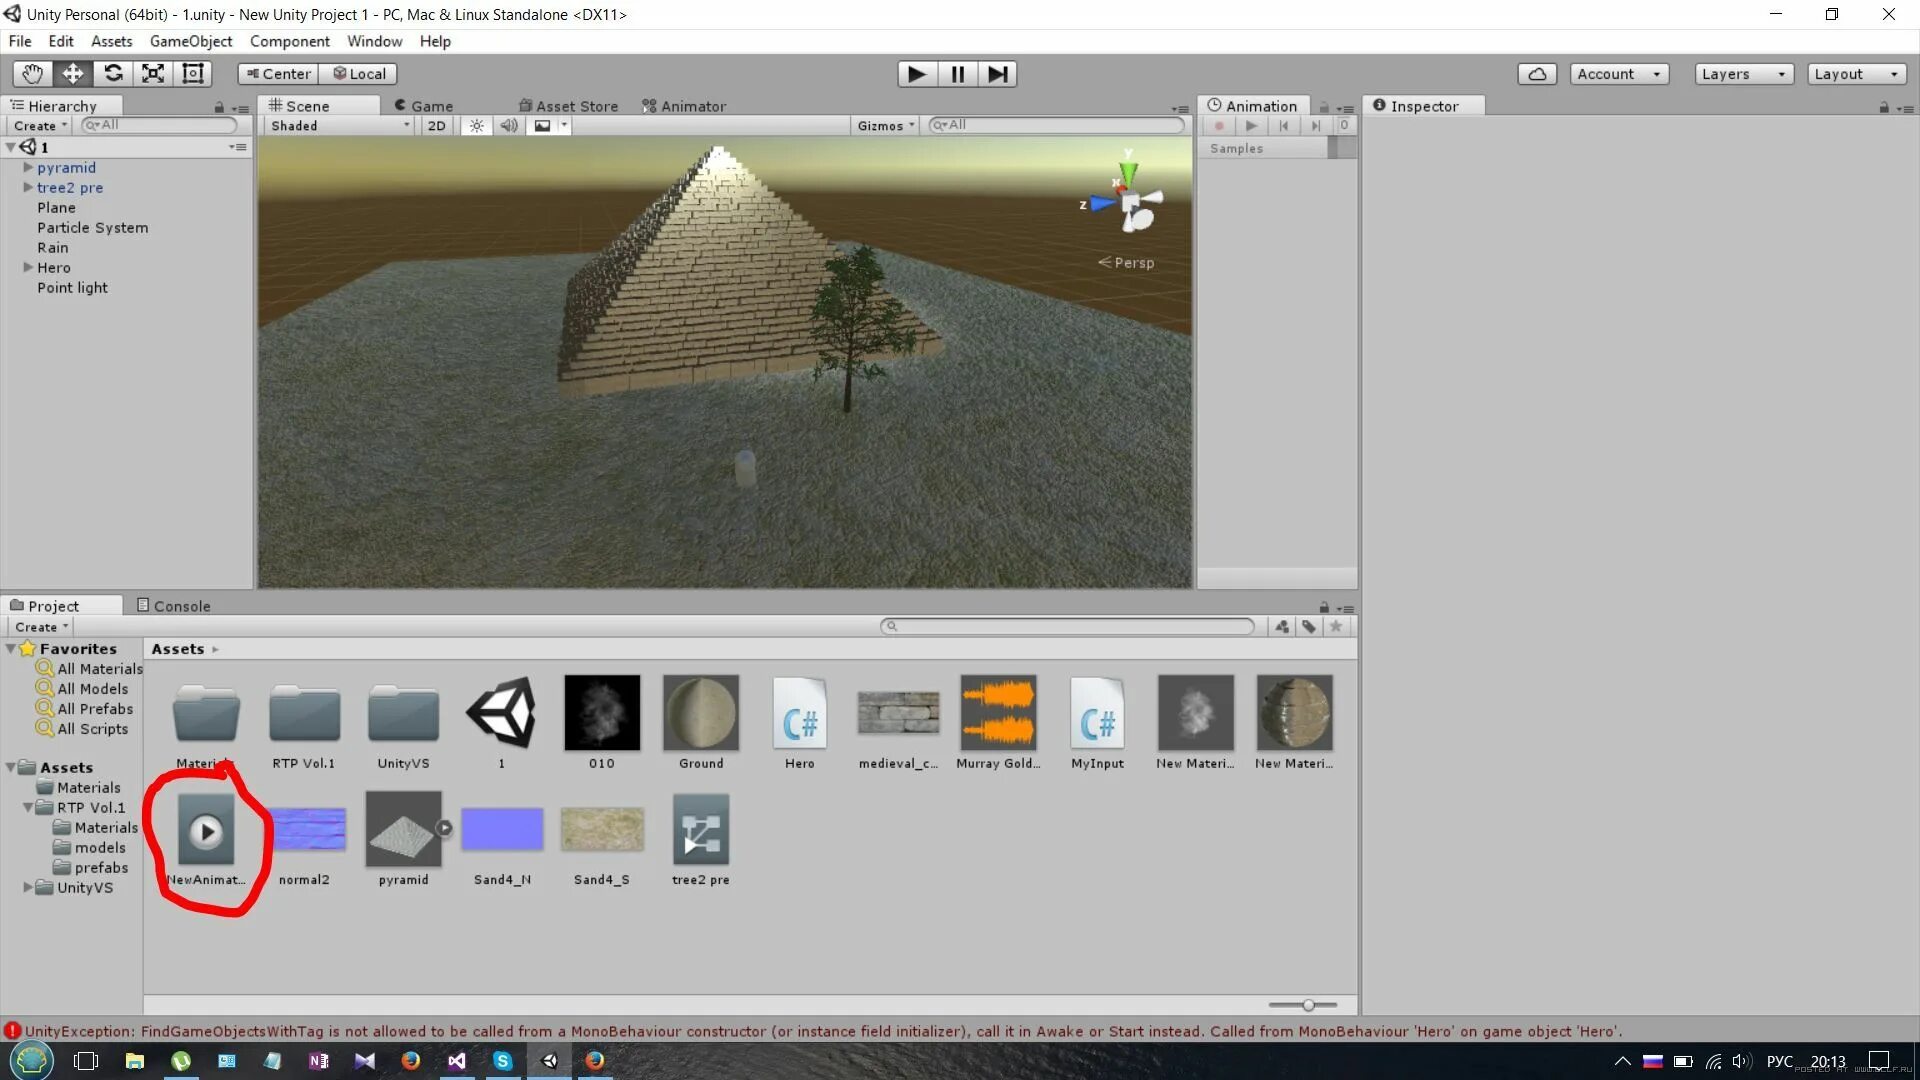This screenshot has width=1920, height=1080.
Task: Expand the pyramid hierarchy item
Action: coord(28,168)
